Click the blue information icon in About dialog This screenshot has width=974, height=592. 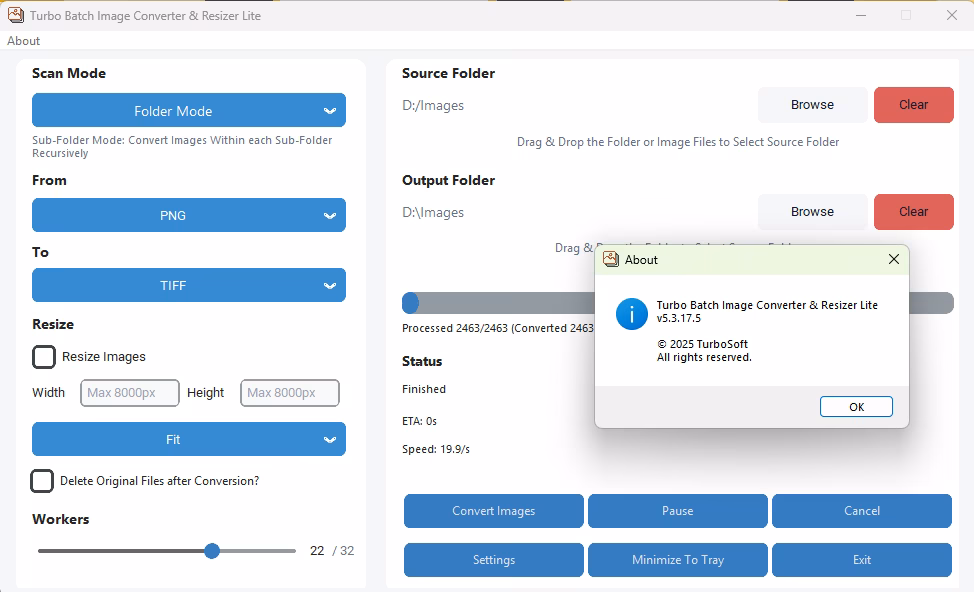click(631, 314)
